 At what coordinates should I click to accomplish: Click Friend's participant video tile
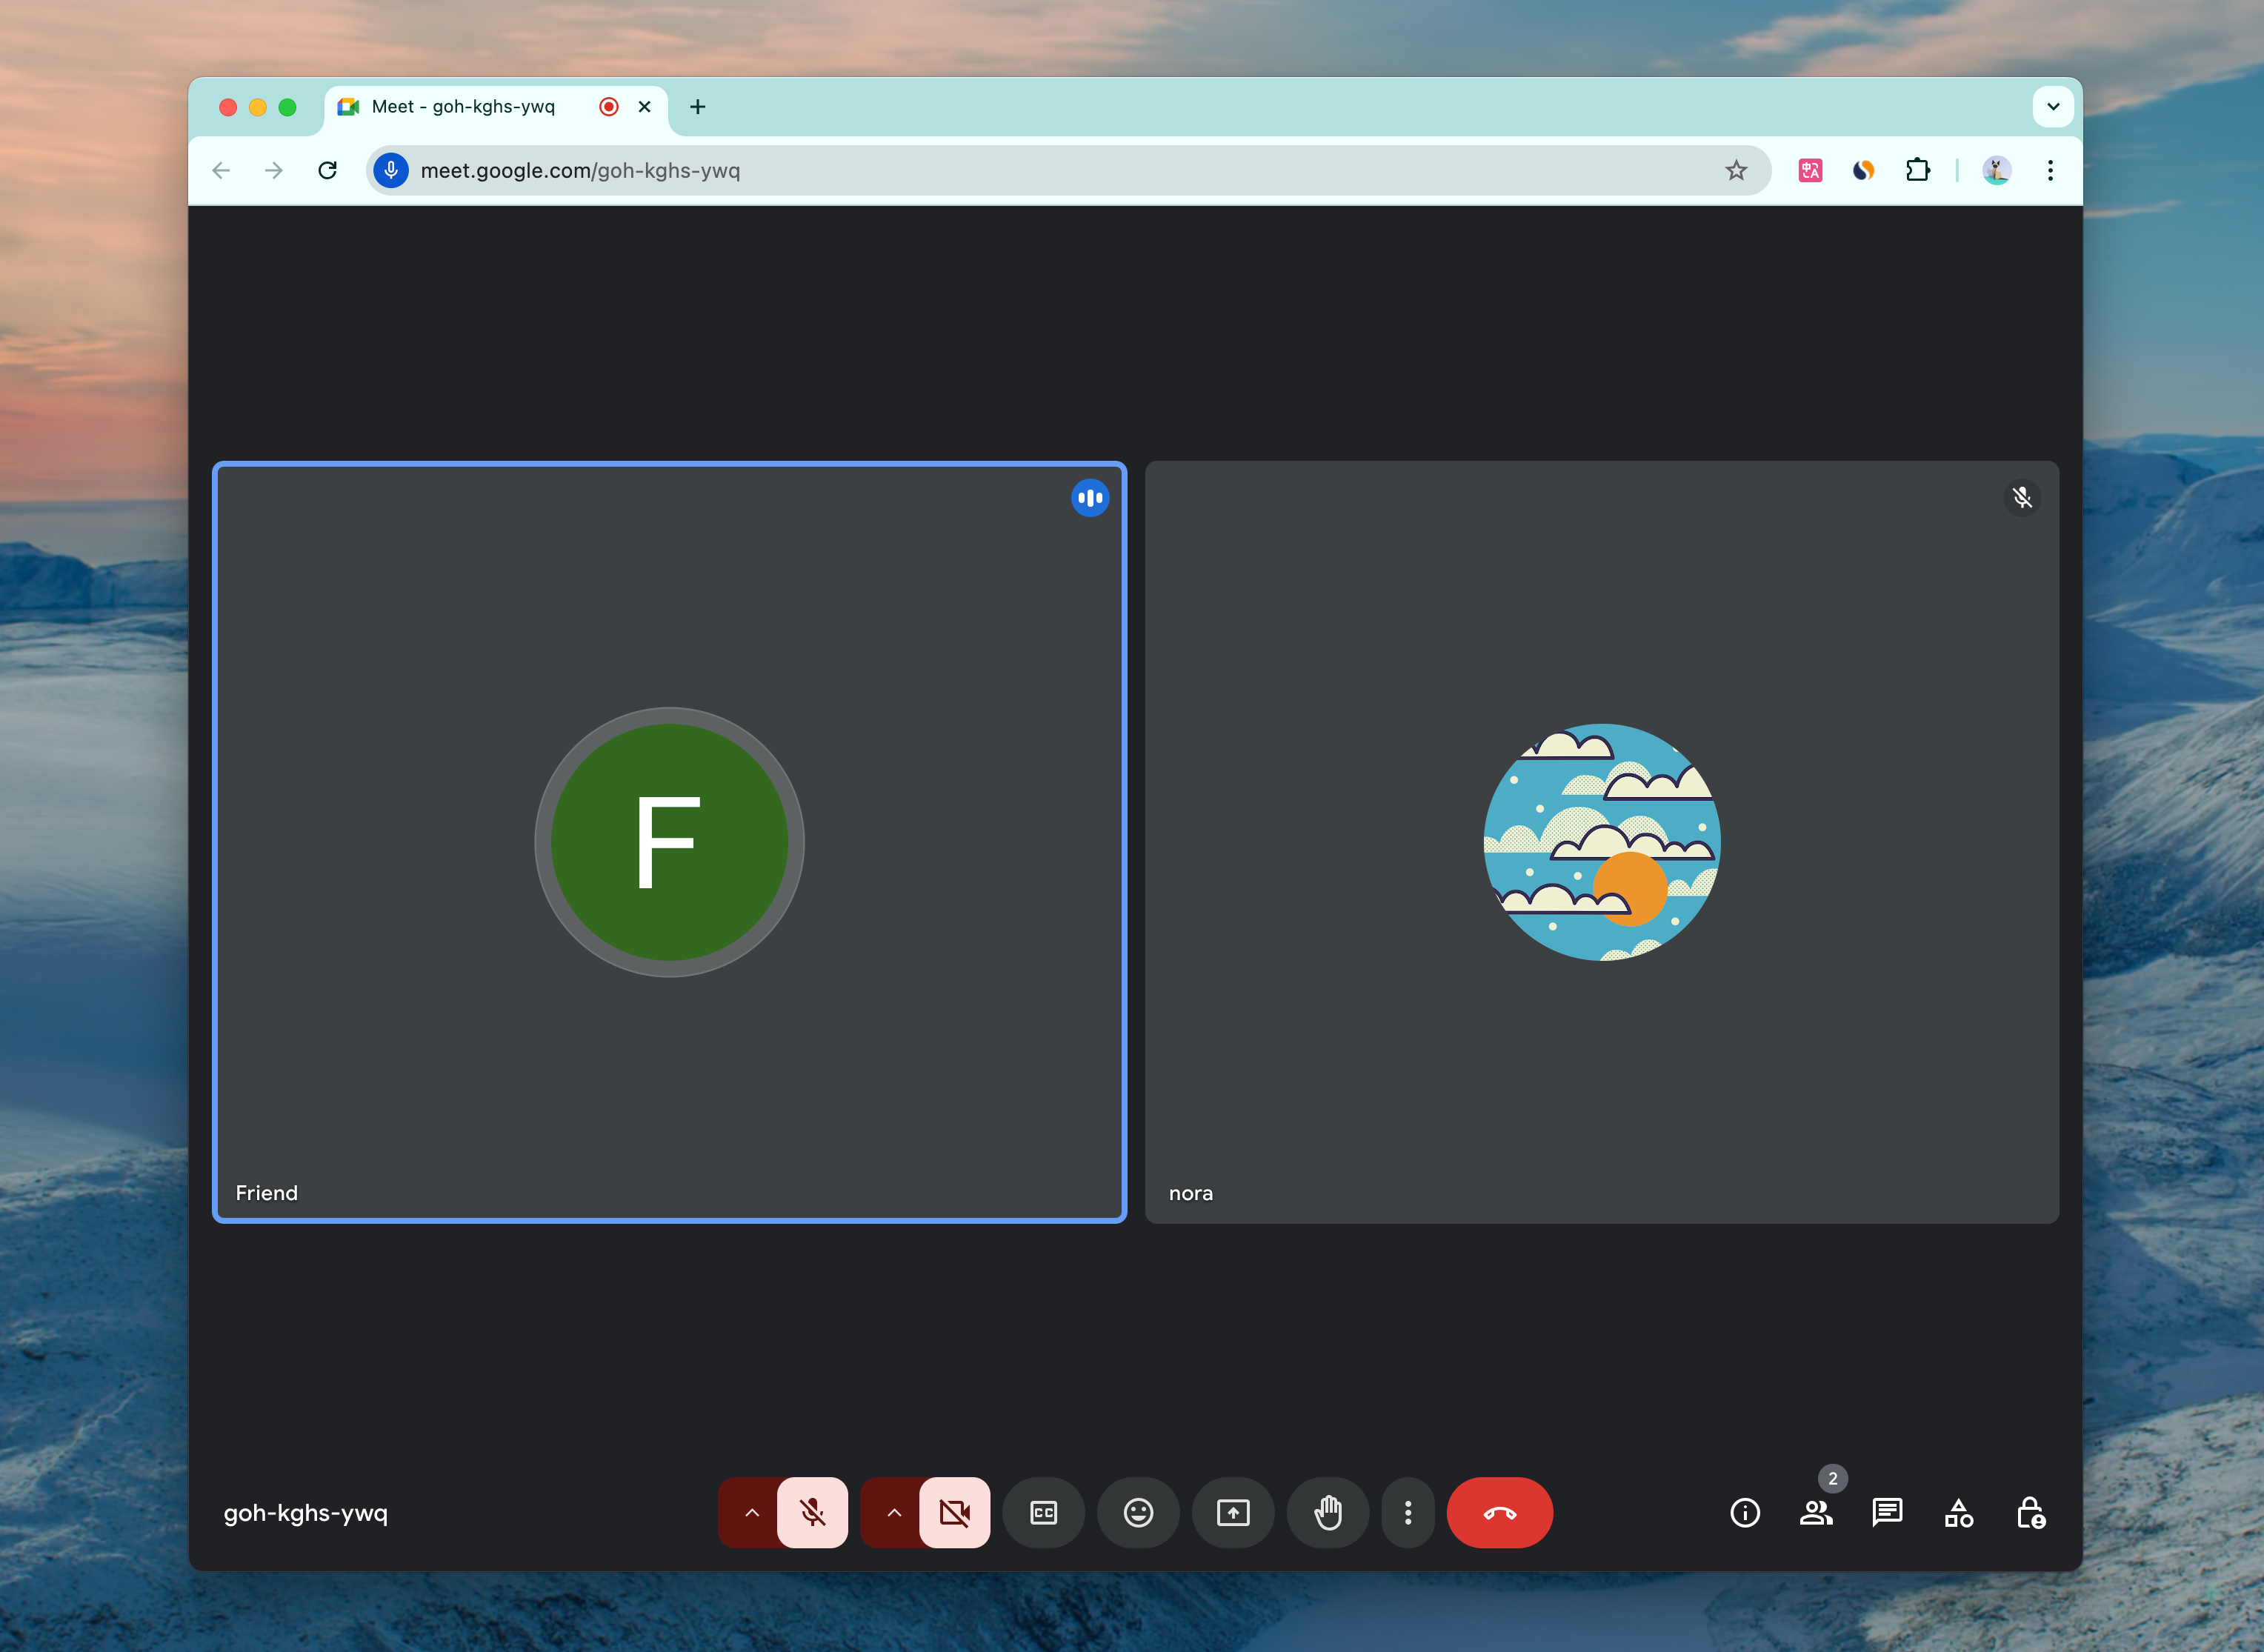click(x=669, y=842)
